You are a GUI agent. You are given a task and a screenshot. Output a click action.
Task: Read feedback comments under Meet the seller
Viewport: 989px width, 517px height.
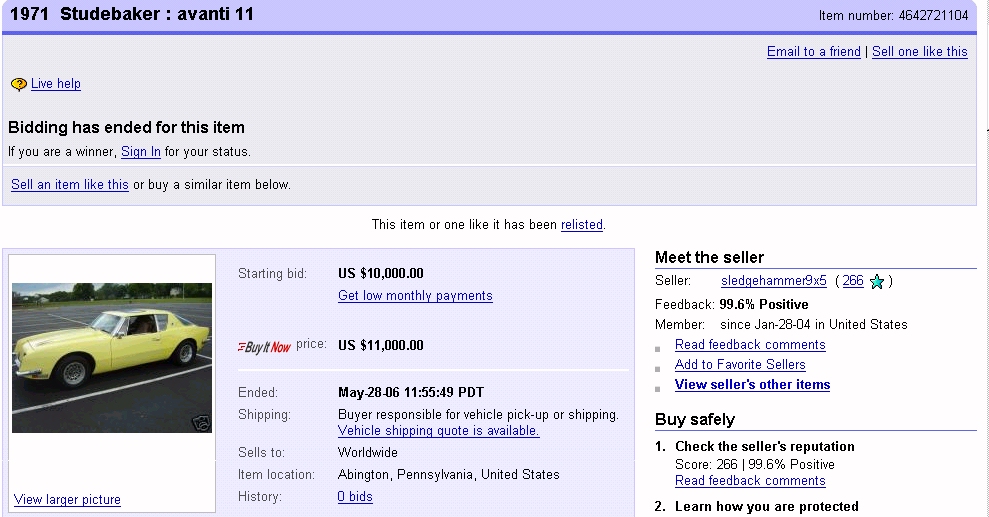click(x=750, y=345)
